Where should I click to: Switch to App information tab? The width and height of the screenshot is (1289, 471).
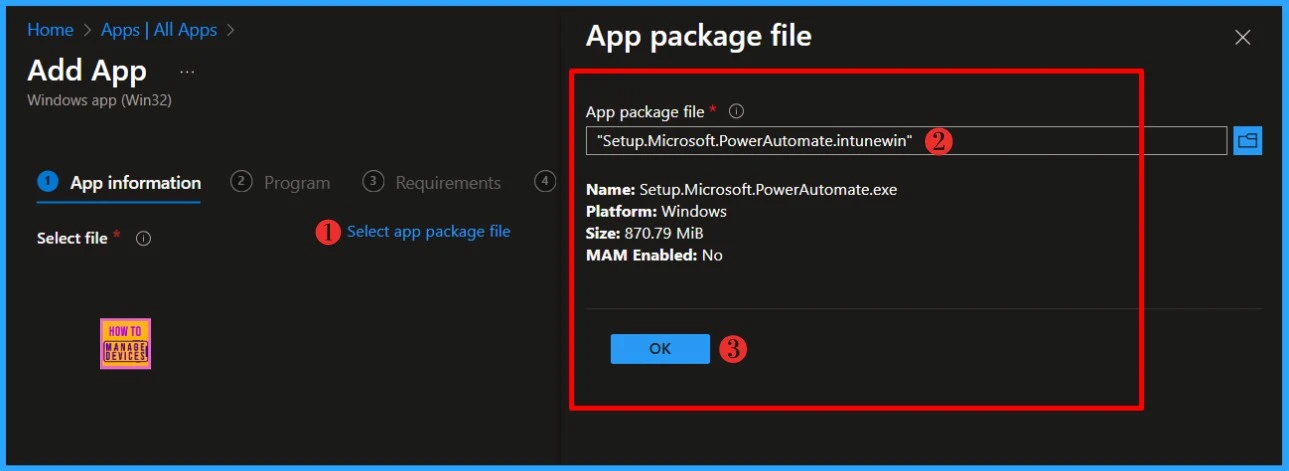[x=119, y=183]
